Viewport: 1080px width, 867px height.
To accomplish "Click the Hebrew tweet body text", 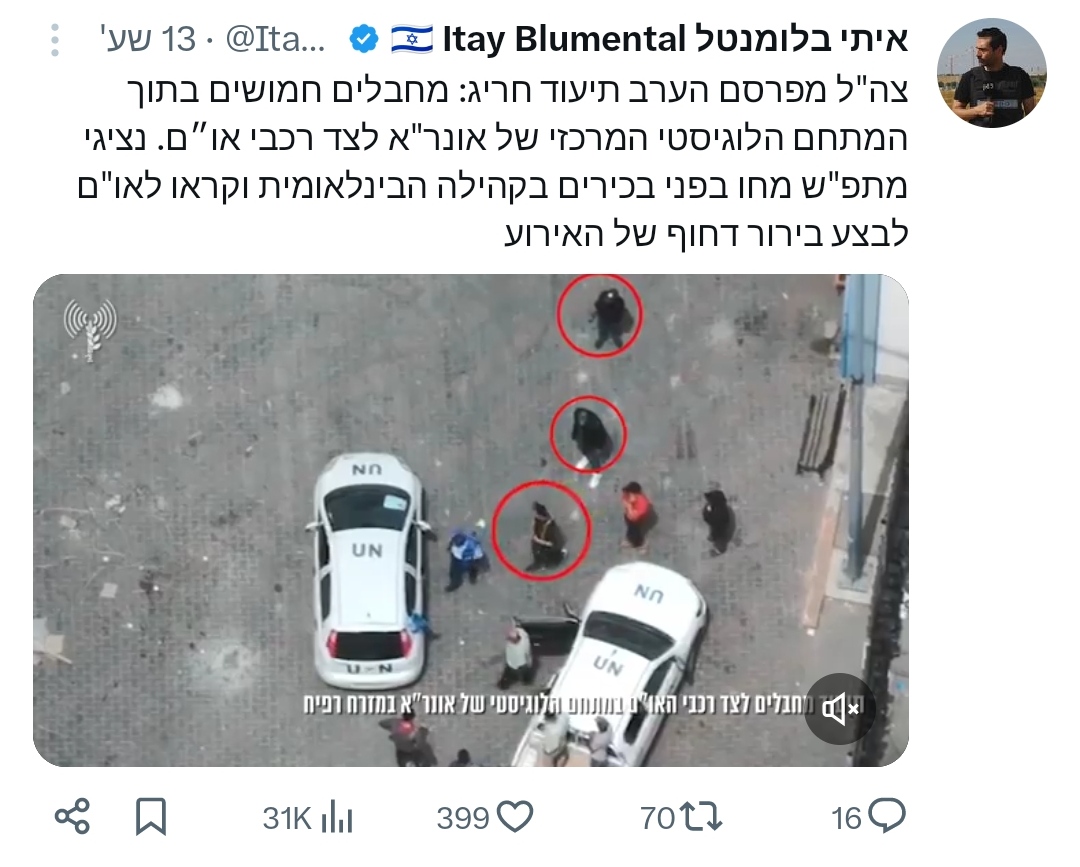I will point(492,162).
